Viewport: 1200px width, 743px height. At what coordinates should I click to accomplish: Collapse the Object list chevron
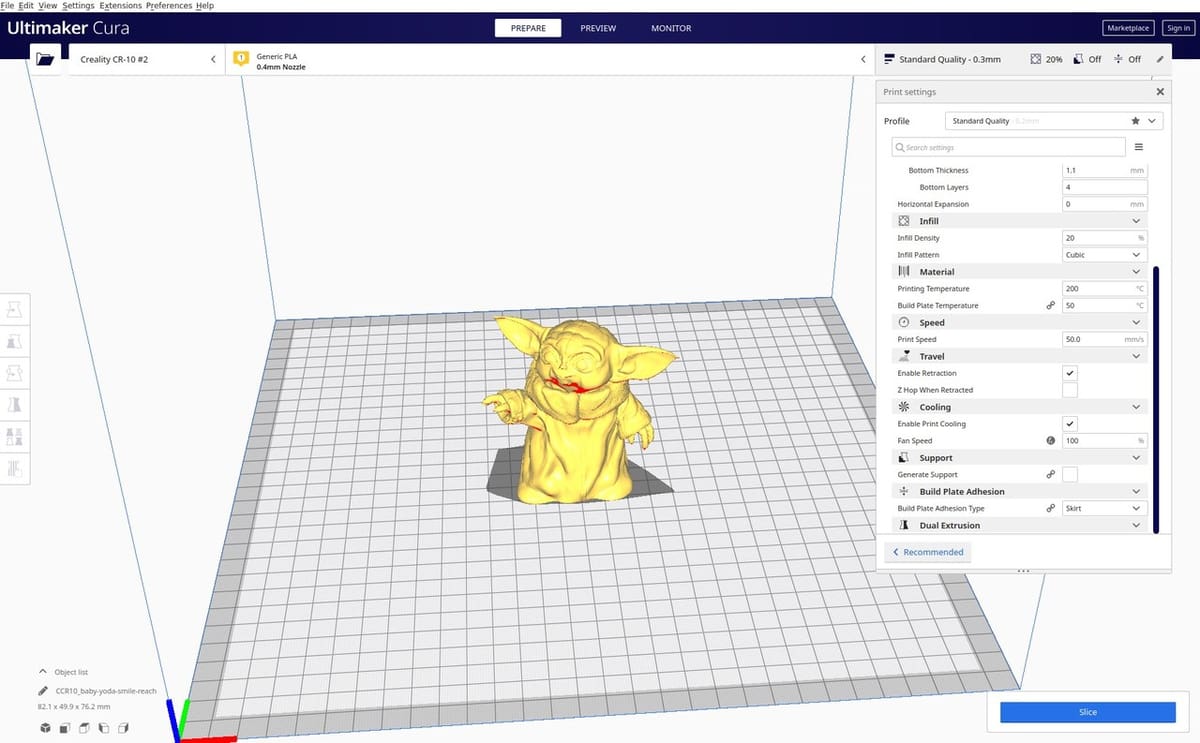point(43,672)
